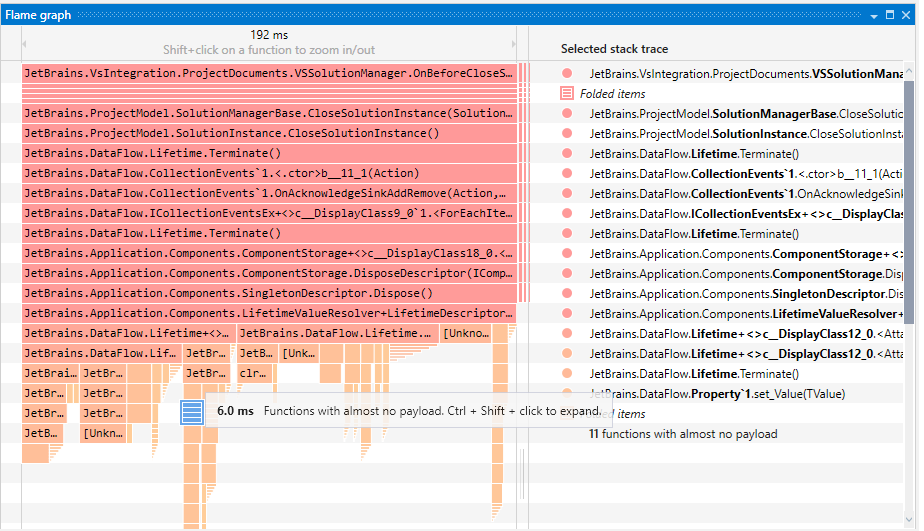Click the orange dot beside Lifetime.Terminate() near bottom
924x531 pixels.
pyautogui.click(x=567, y=374)
